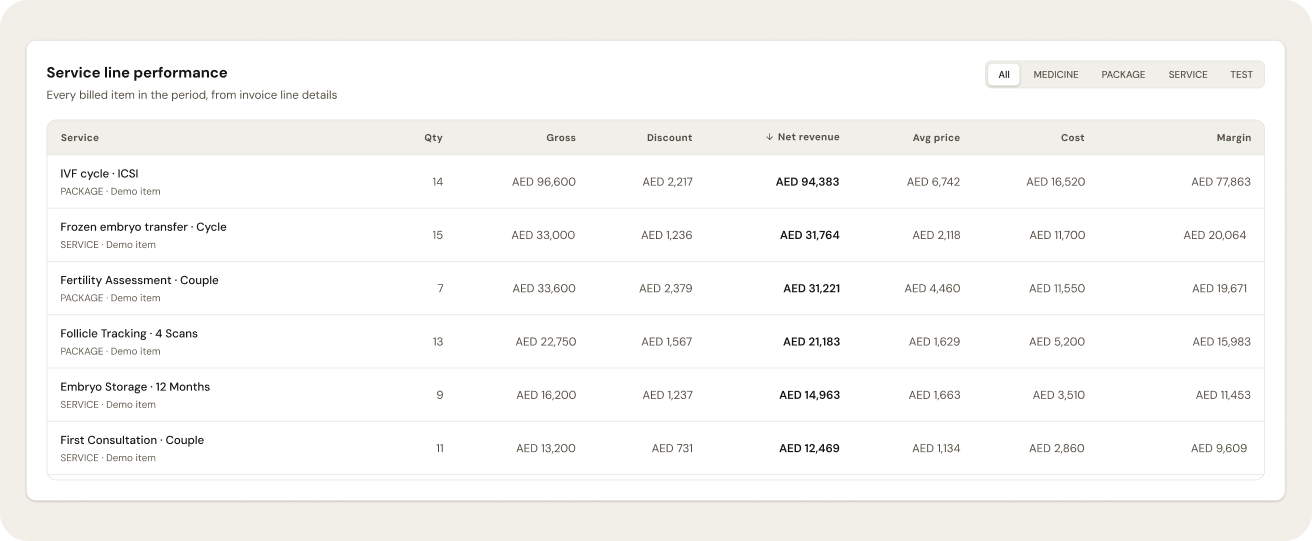Click gross value AED 33,600
Screen dimensions: 1312x541
tap(544, 288)
